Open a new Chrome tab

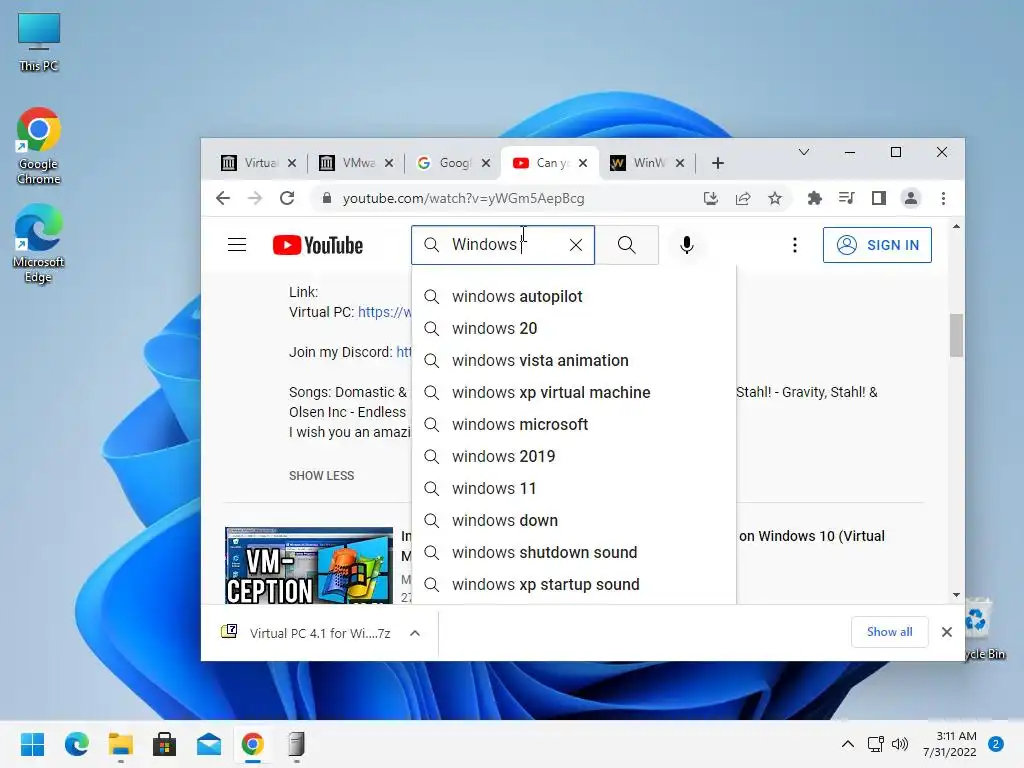(x=718, y=163)
